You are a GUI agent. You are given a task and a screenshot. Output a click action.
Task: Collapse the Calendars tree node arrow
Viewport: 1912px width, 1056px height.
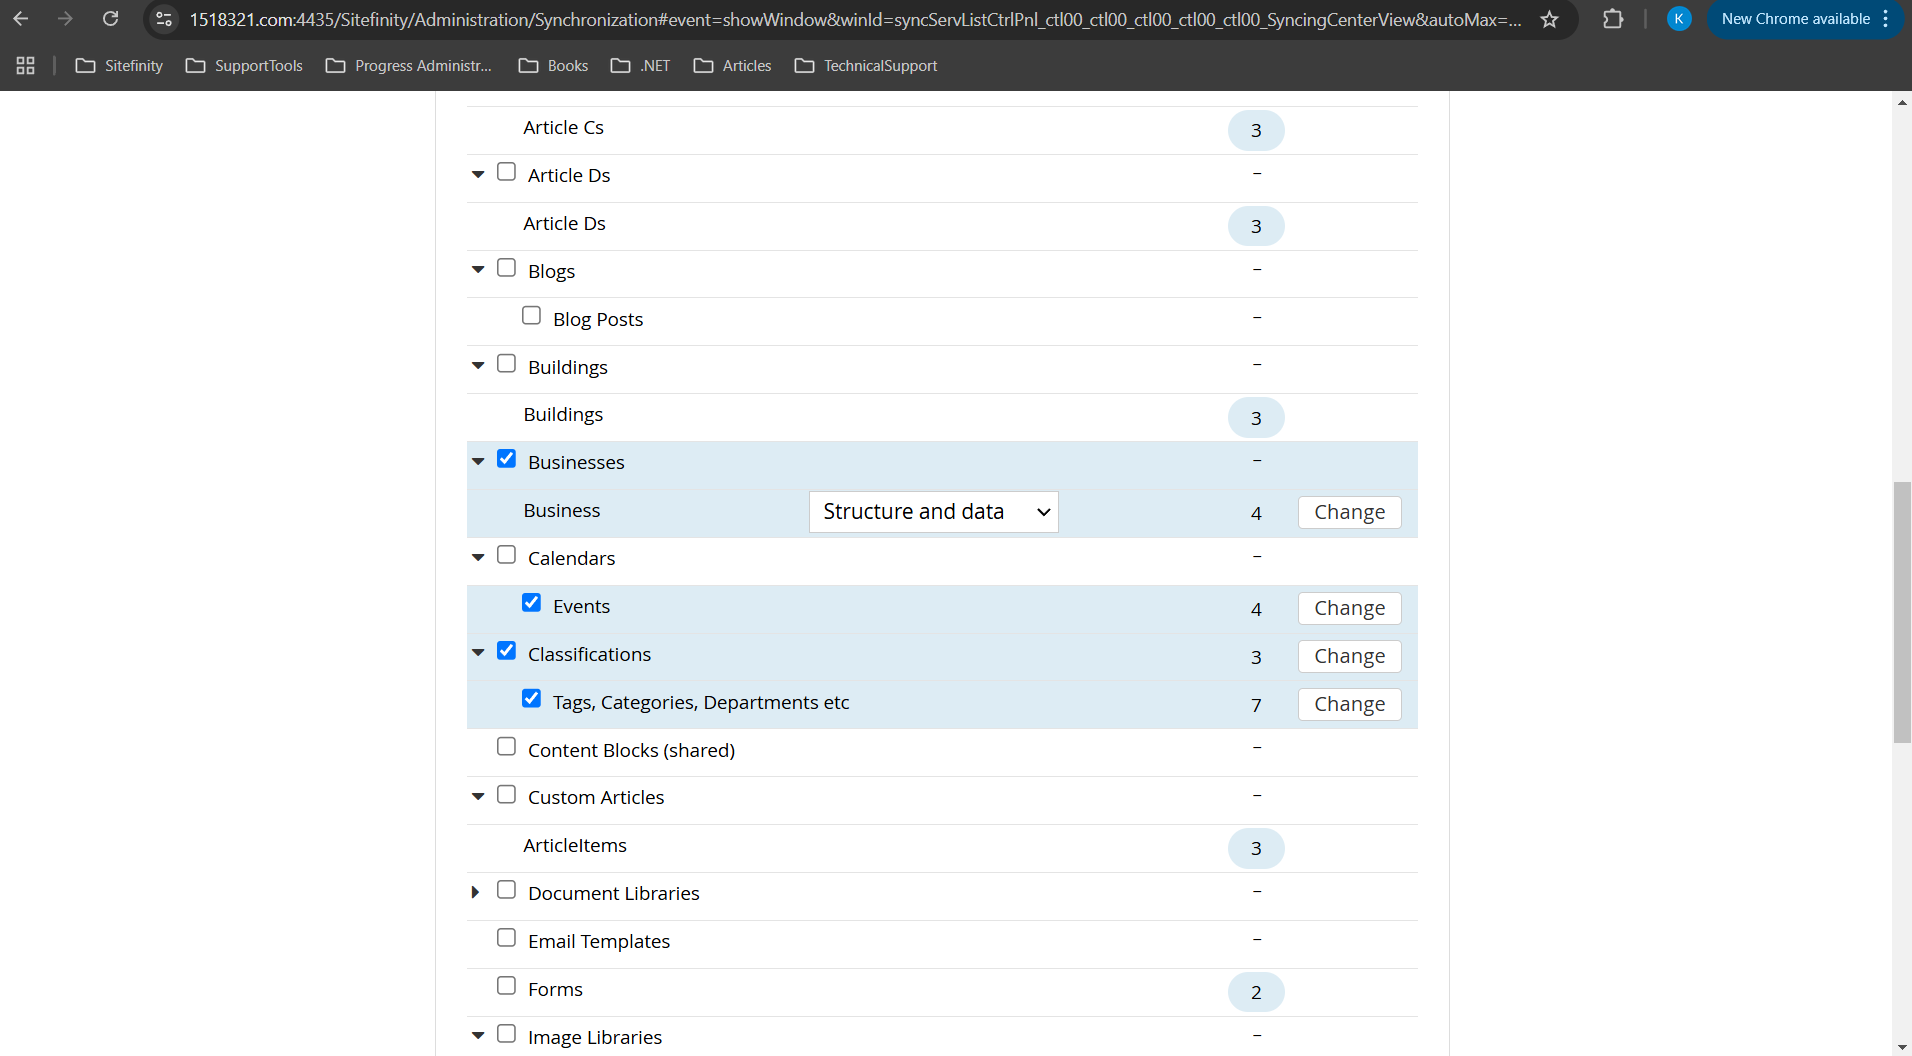click(x=478, y=557)
